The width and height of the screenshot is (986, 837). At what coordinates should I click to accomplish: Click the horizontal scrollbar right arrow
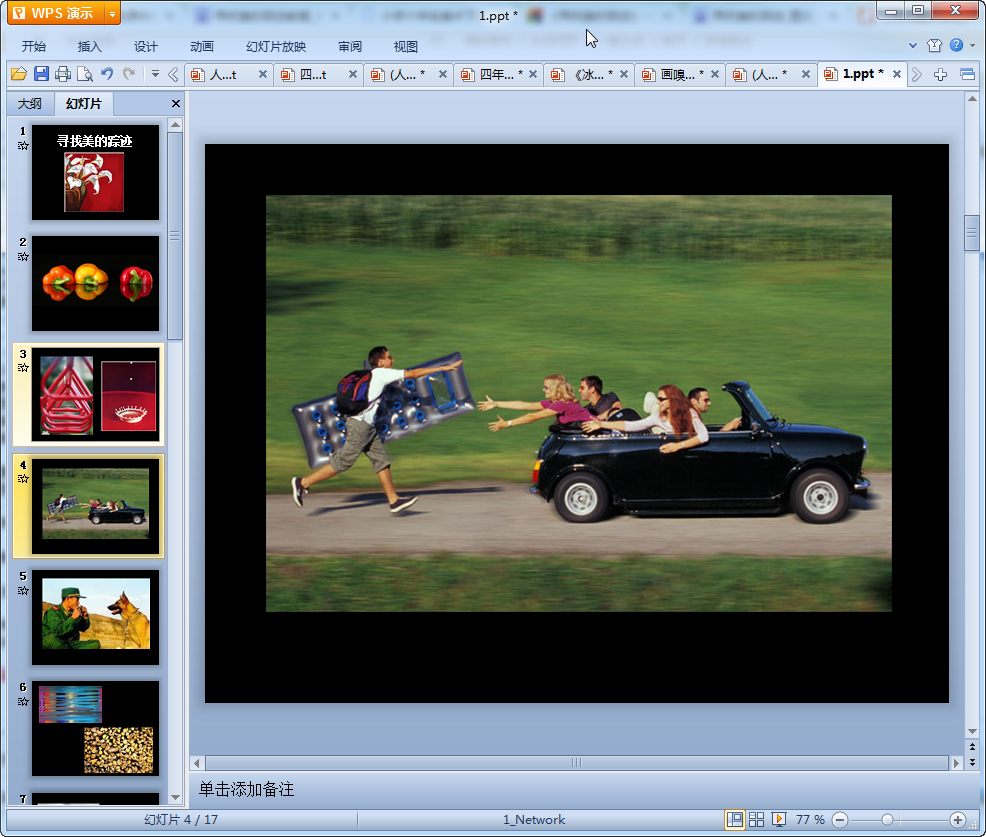[x=956, y=763]
